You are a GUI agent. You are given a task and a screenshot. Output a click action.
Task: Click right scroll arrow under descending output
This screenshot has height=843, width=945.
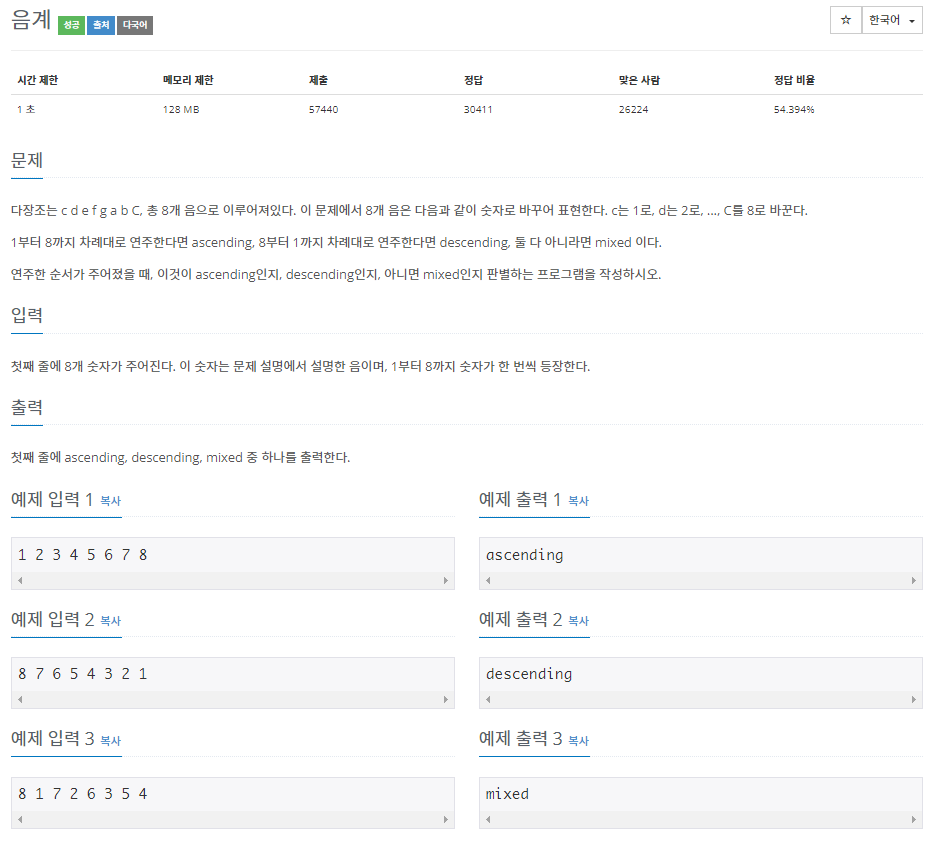point(914,700)
